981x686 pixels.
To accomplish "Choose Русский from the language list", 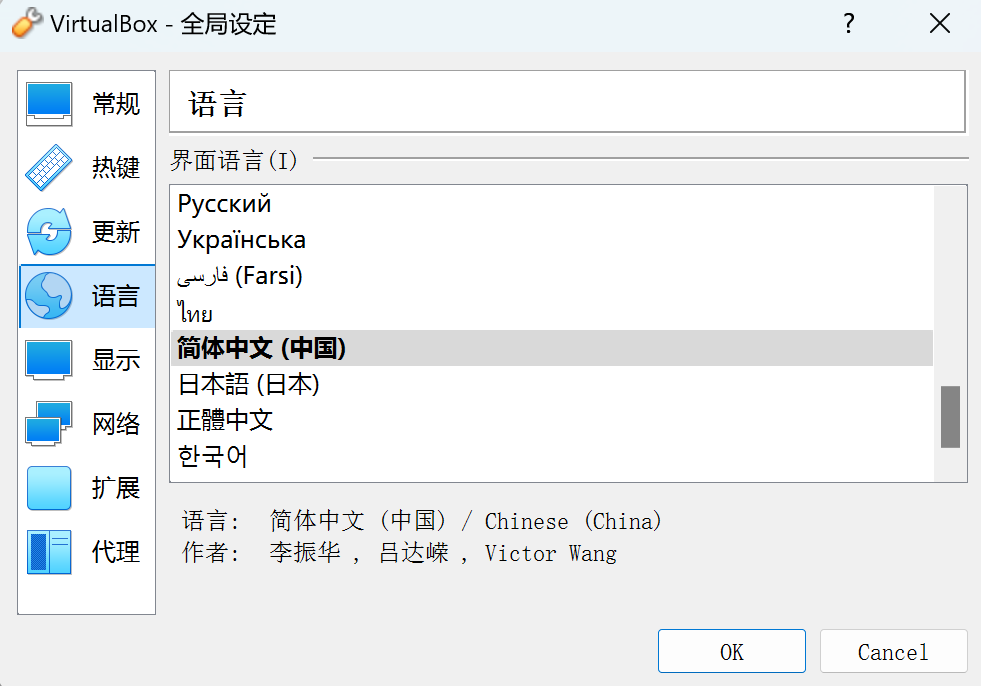I will coord(552,204).
